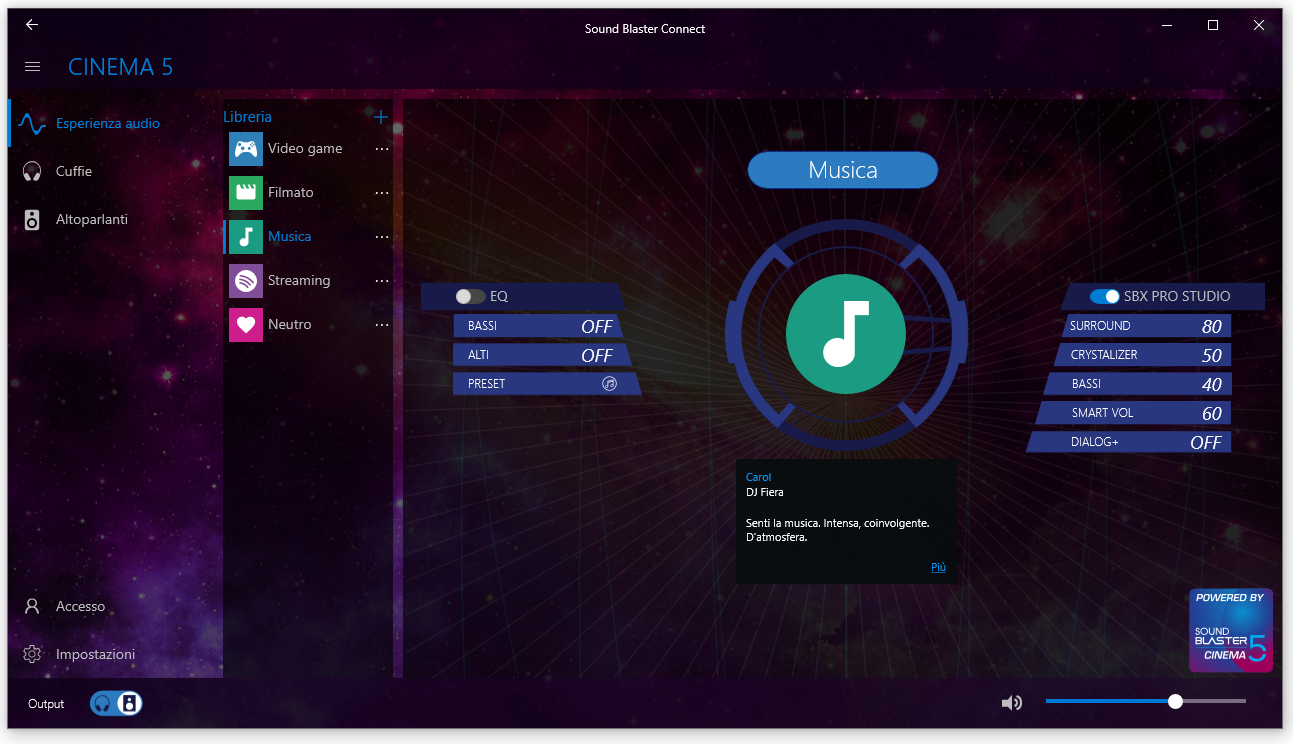Toggle EQ ALTI OFF setting
Image resolution: width=1293 pixels, height=744 pixels.
[541, 355]
